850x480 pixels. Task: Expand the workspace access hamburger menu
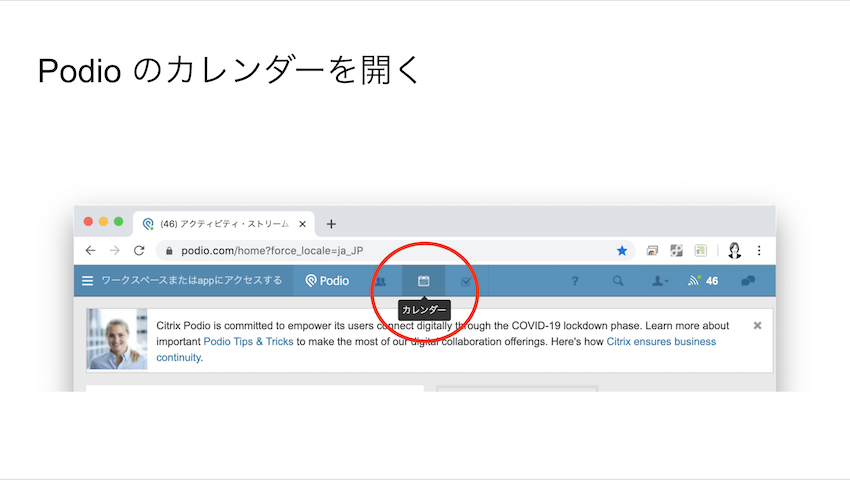[x=88, y=281]
